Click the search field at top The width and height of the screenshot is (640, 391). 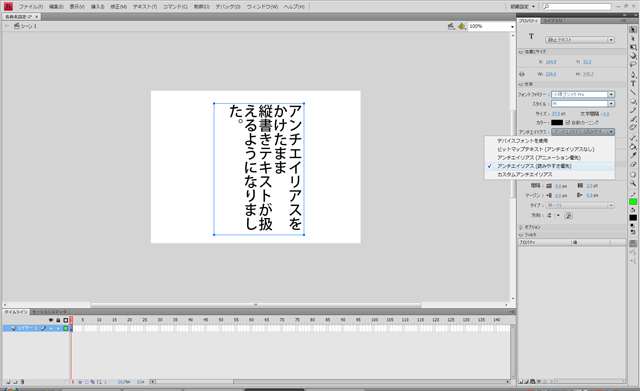577,7
